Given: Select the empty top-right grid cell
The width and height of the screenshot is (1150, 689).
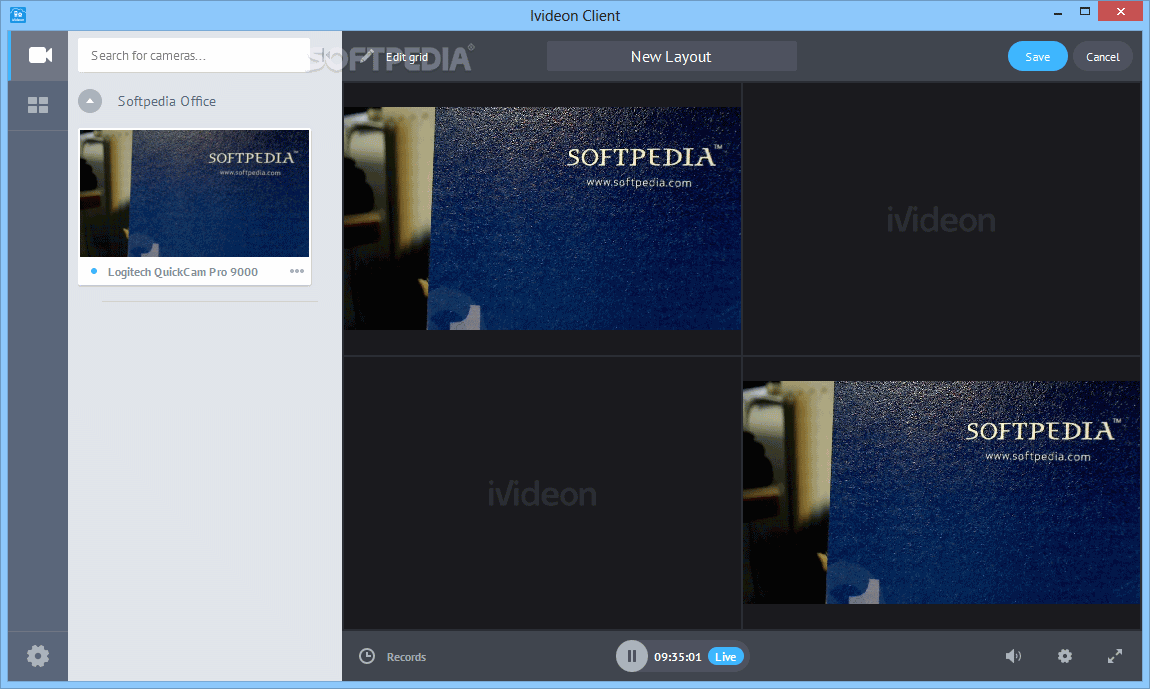Looking at the screenshot, I should coord(942,219).
